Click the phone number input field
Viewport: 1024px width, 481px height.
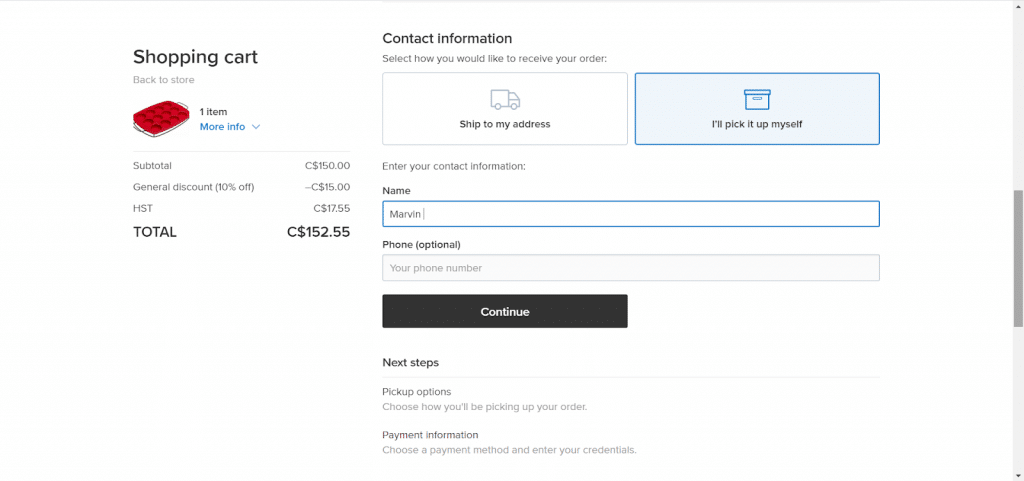(631, 268)
